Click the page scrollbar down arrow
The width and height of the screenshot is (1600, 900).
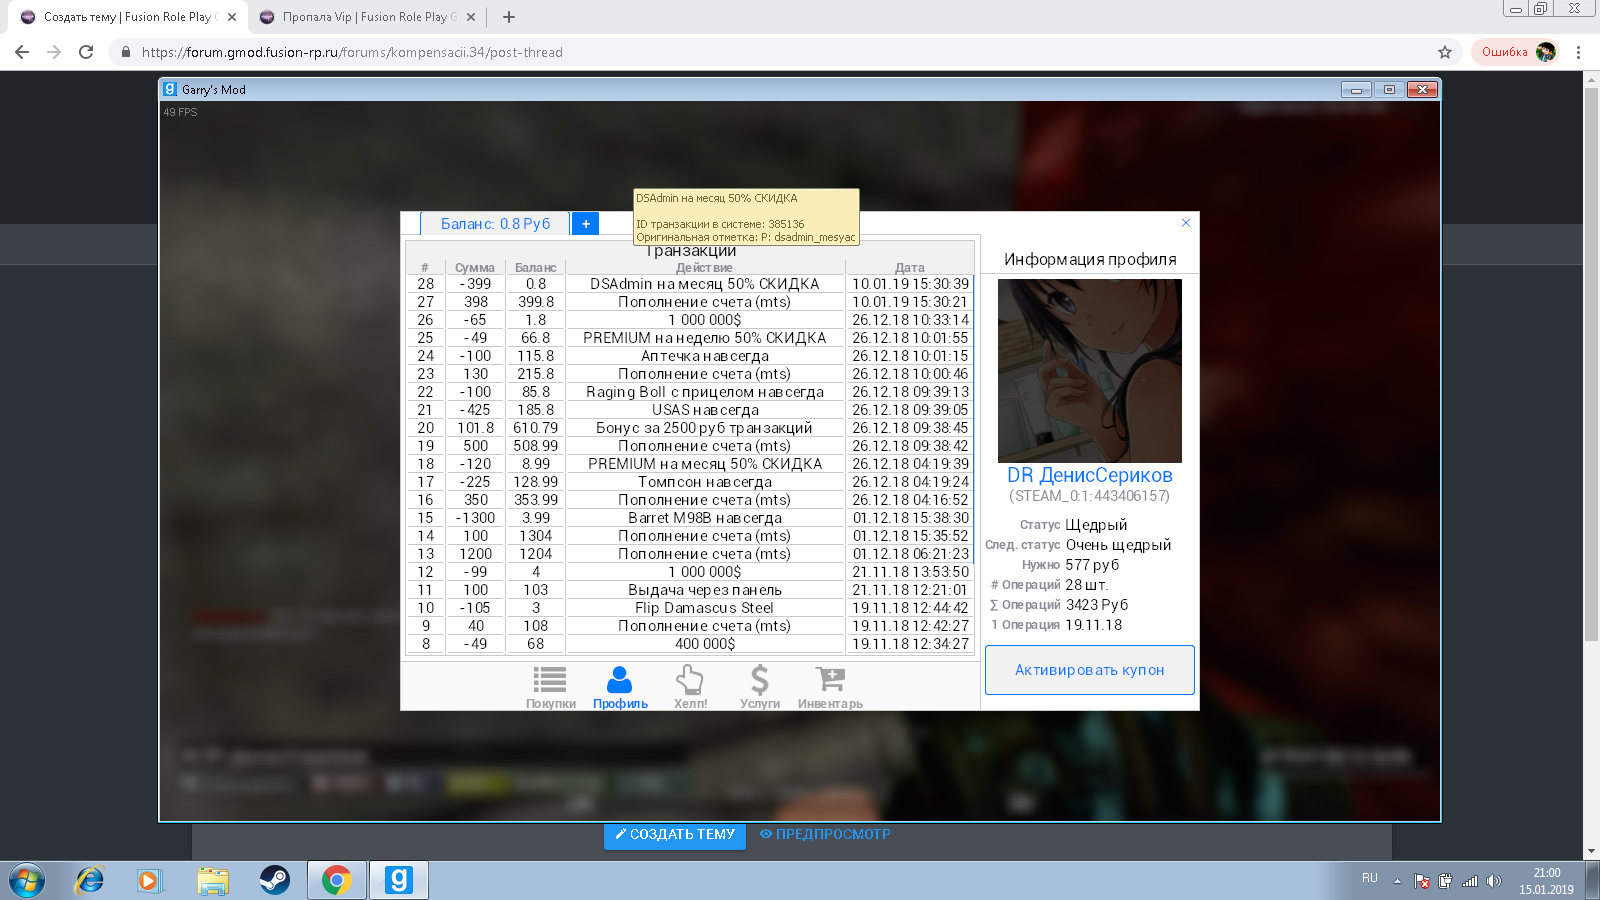1591,852
